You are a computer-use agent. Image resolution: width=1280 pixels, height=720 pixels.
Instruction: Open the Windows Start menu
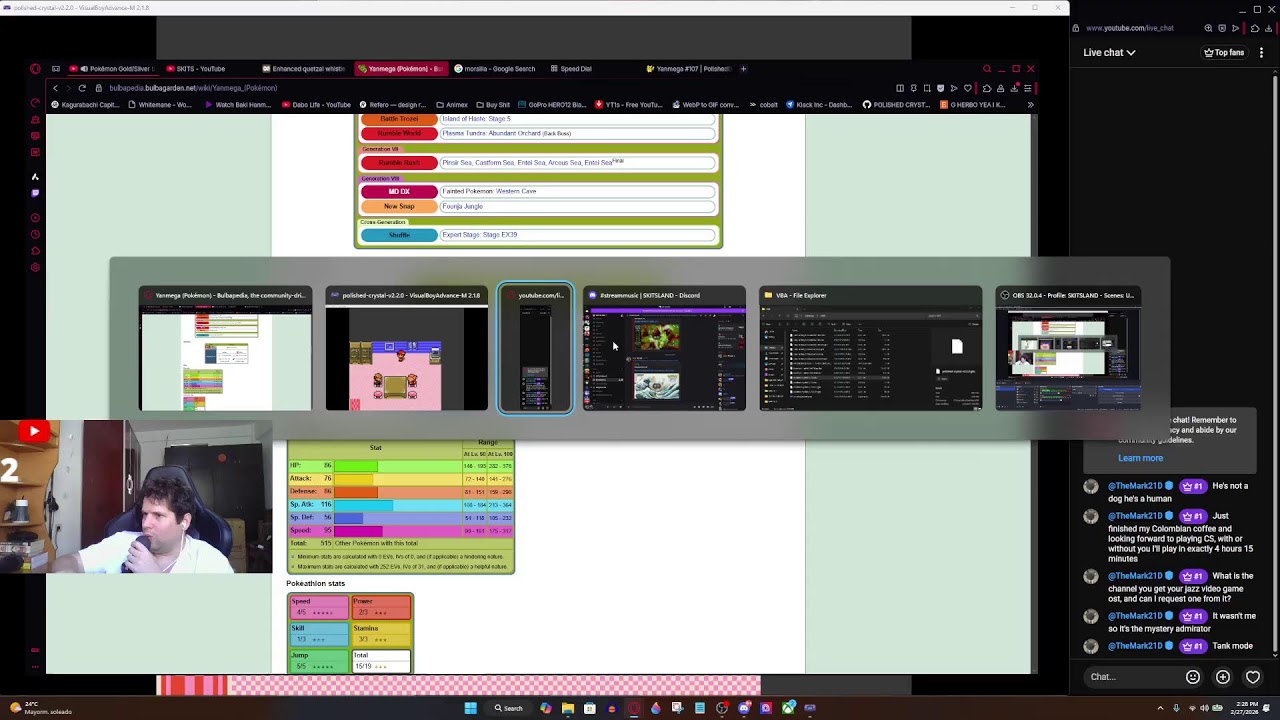470,708
